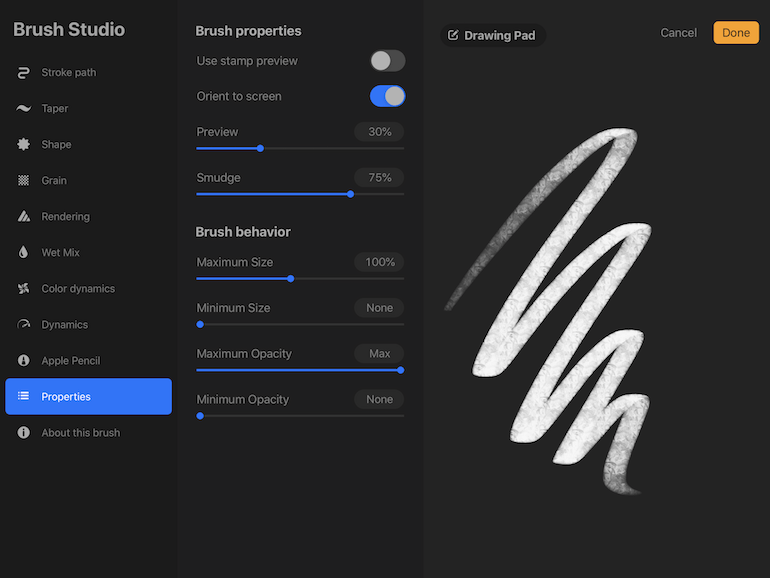
Task: Go to the Rendering section
Action: click(x=88, y=217)
